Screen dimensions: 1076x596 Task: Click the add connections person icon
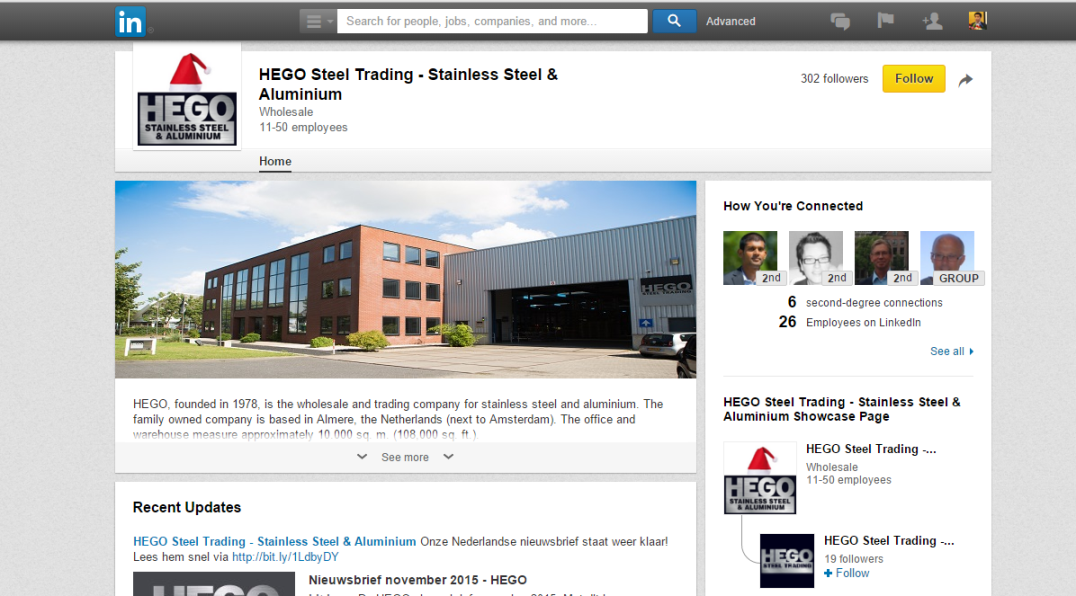pos(932,21)
